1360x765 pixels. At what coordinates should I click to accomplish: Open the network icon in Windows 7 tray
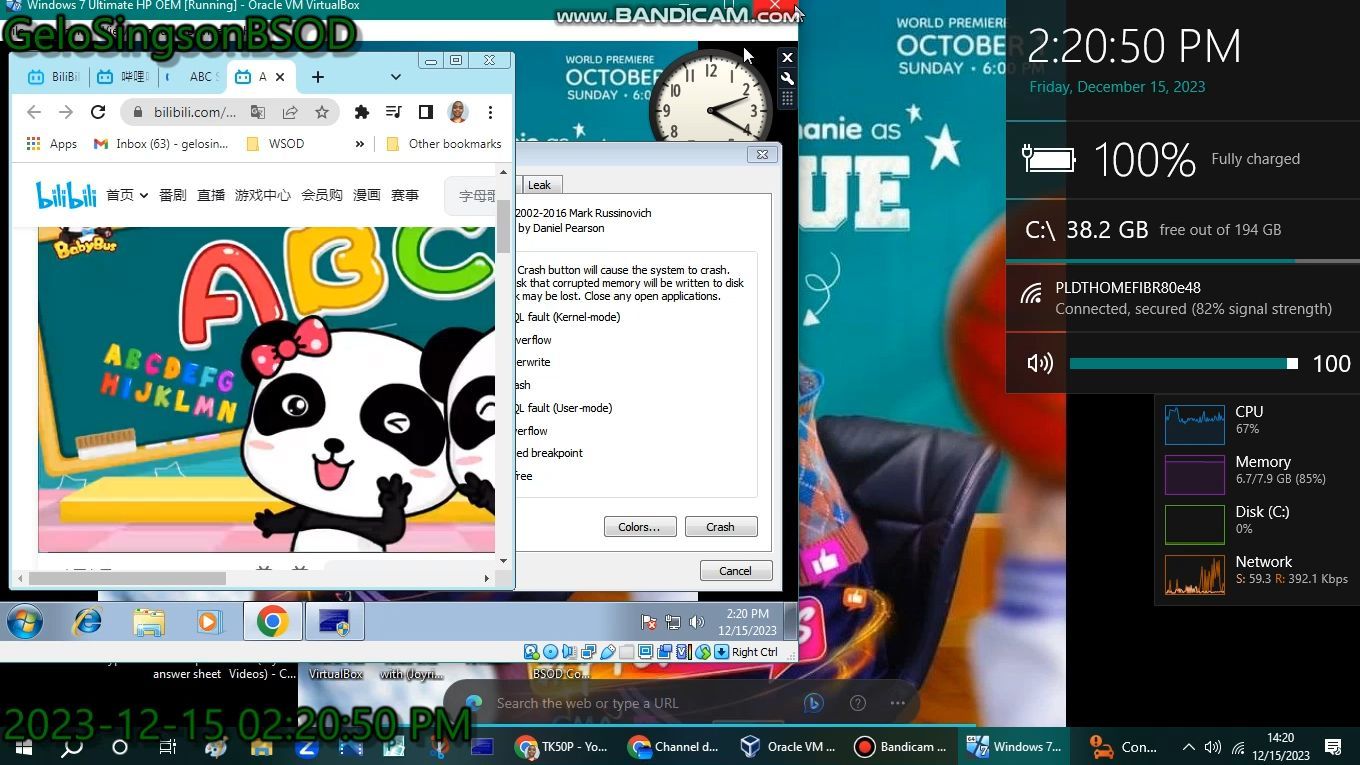[x=673, y=622]
